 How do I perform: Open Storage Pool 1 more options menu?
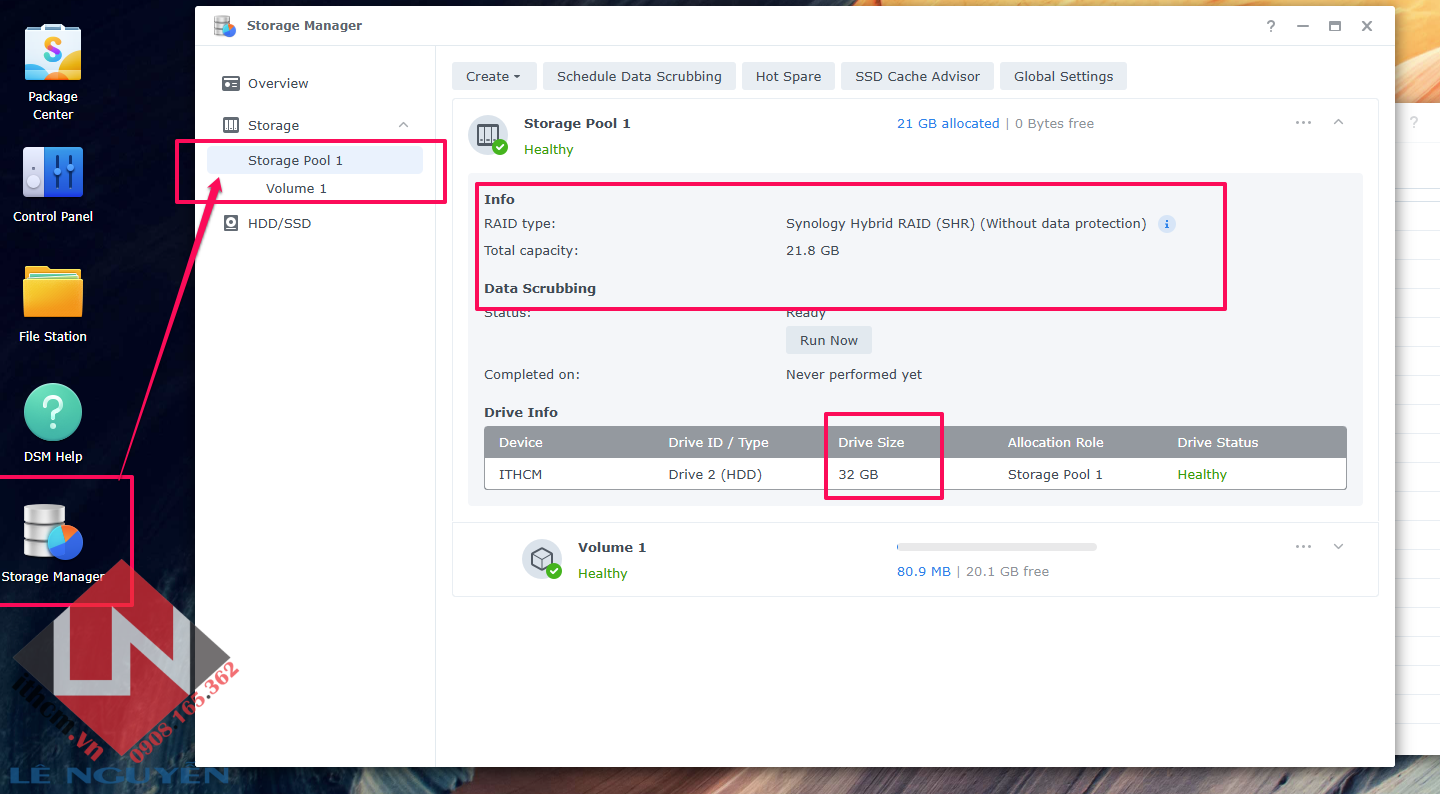coord(1303,122)
